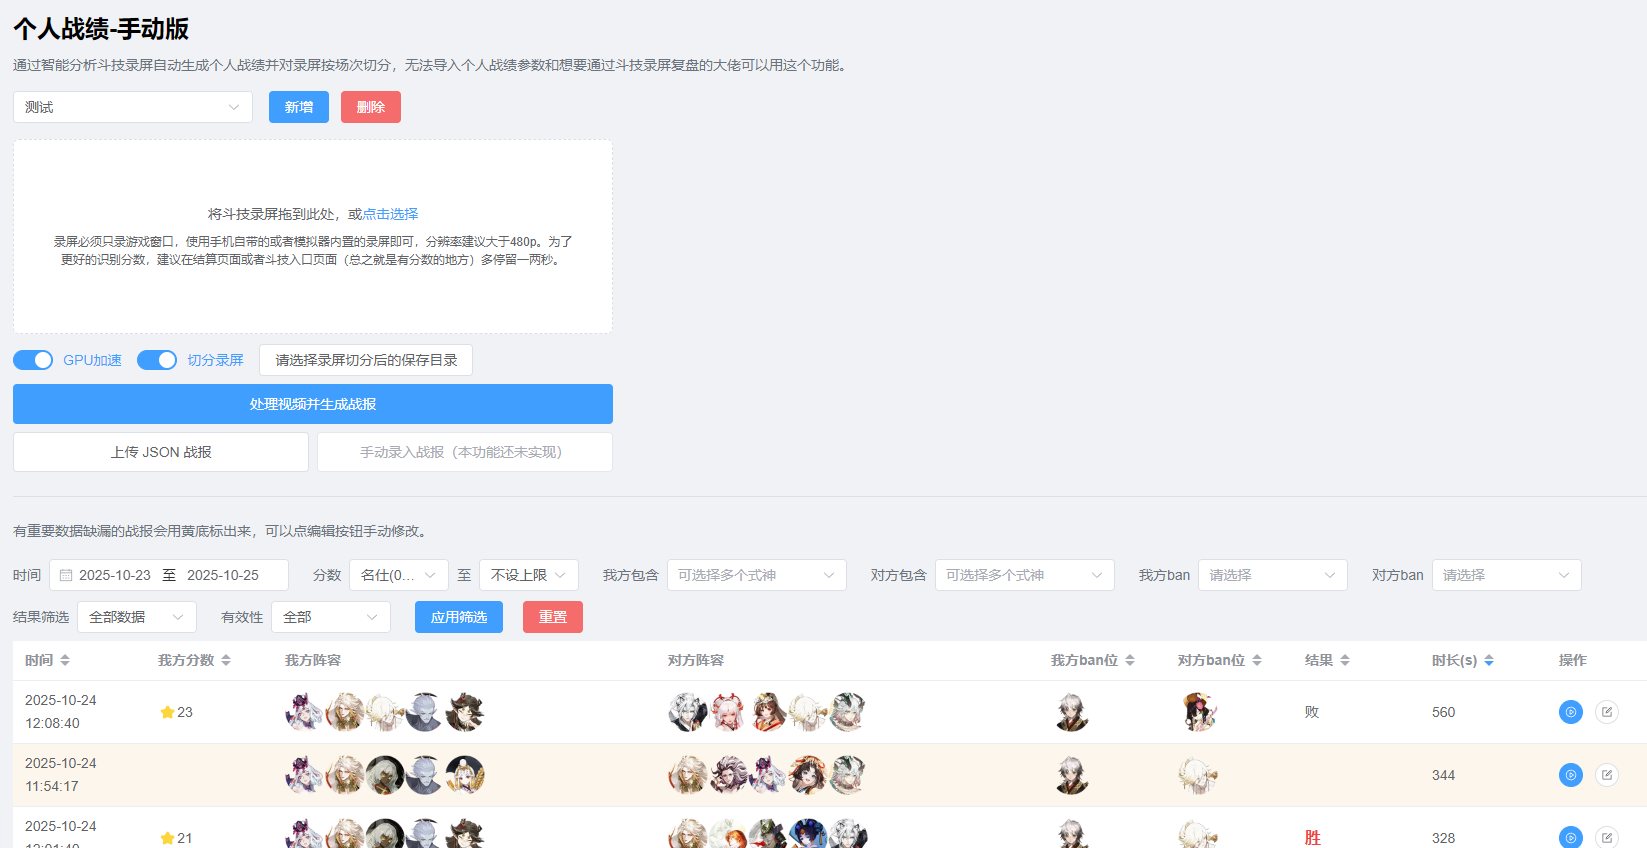Open the 我方ban select dropdown
The image size is (1647, 848).
coord(1273,575)
